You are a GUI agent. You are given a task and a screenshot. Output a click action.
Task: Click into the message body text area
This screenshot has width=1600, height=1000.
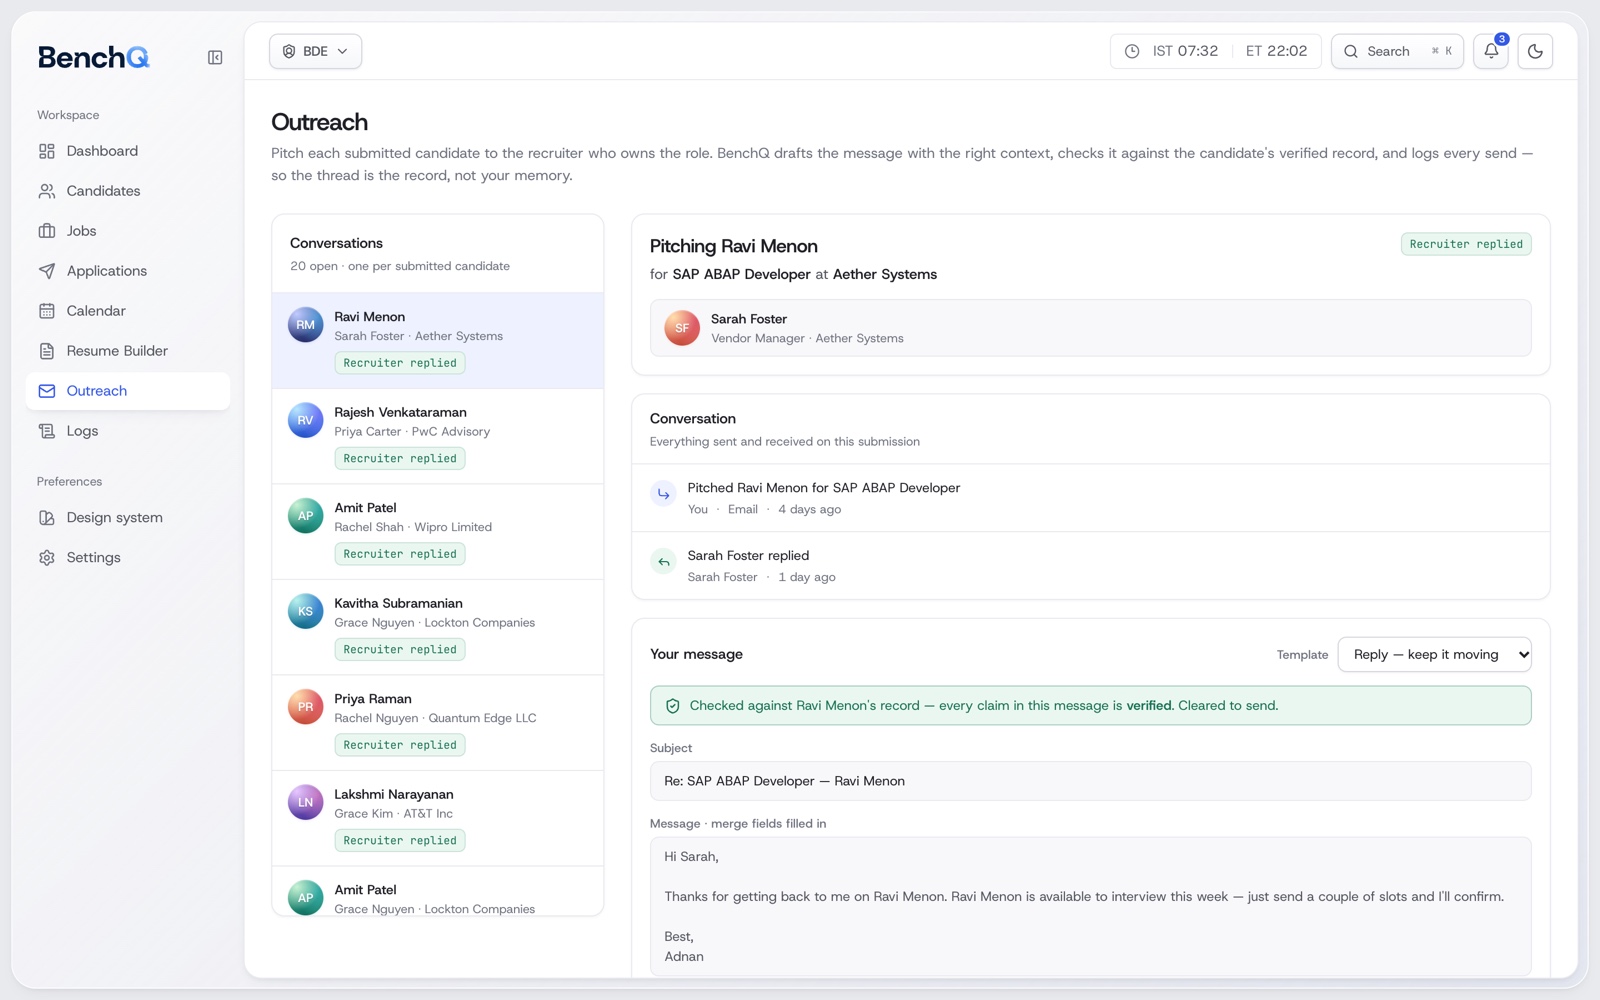tap(1090, 907)
